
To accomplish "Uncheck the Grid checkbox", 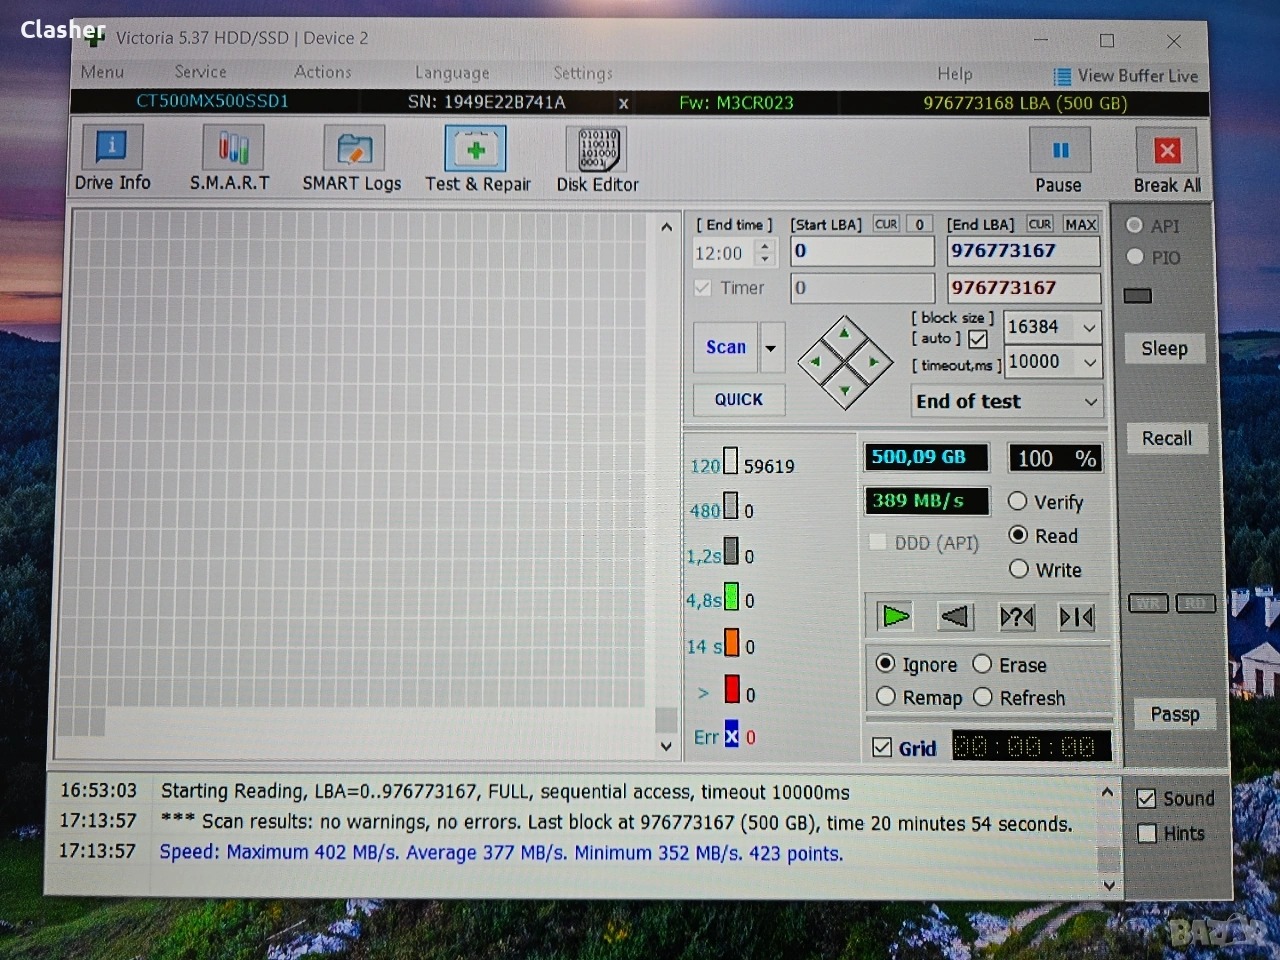I will coord(882,747).
